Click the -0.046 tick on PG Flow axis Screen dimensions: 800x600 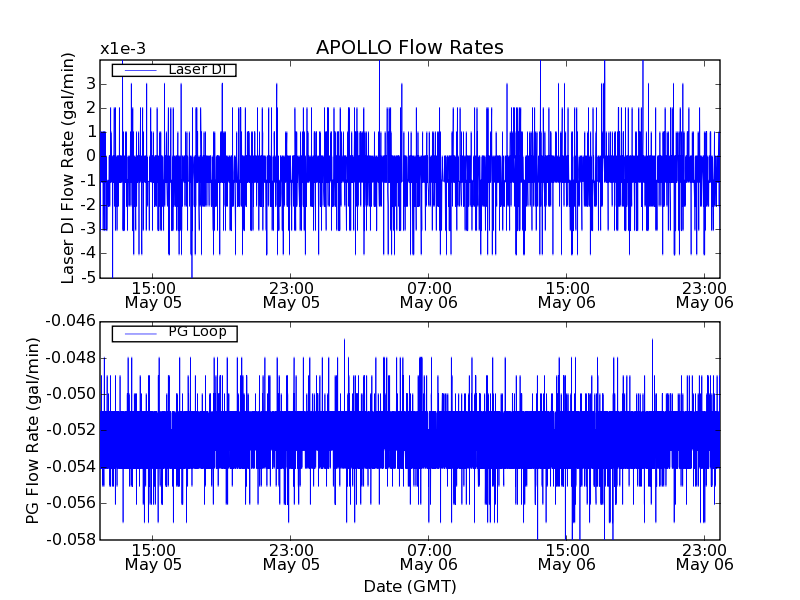coord(68,321)
